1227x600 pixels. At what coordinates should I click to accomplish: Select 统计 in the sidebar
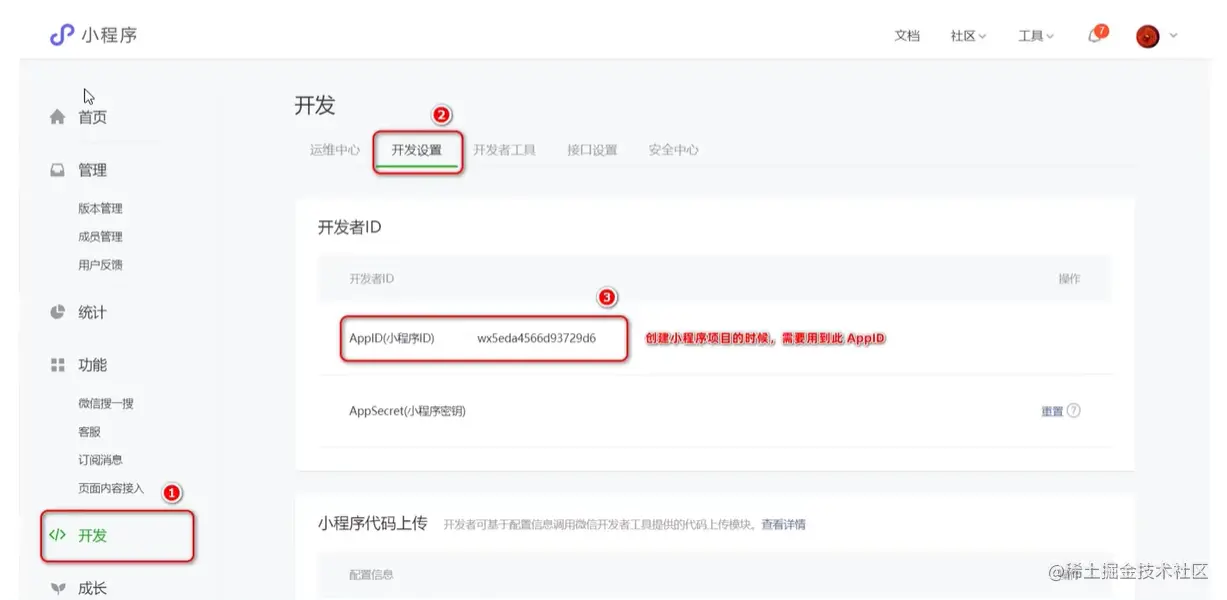point(93,312)
